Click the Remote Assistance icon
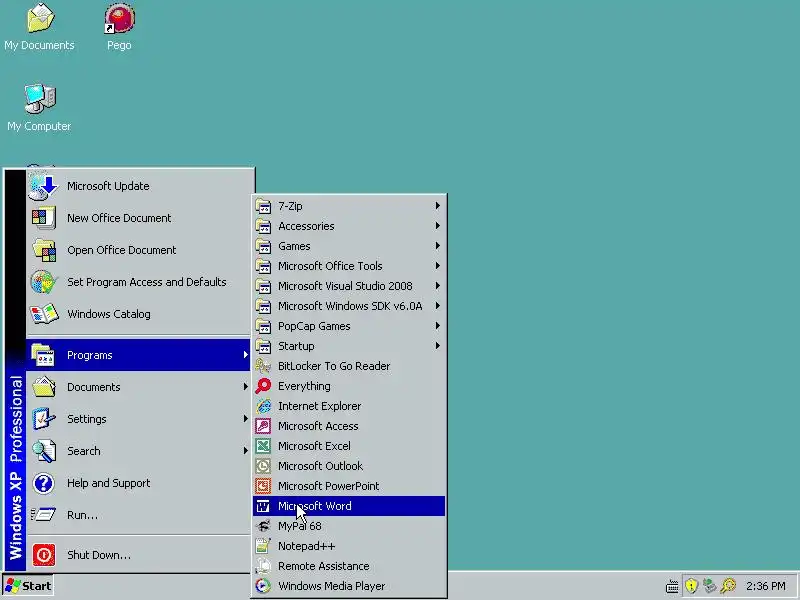 [263, 566]
